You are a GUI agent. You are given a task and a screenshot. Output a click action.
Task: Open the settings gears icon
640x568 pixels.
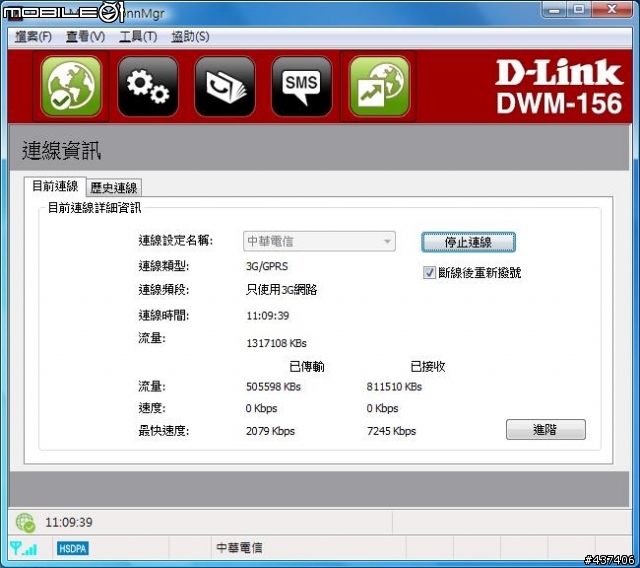coord(148,86)
